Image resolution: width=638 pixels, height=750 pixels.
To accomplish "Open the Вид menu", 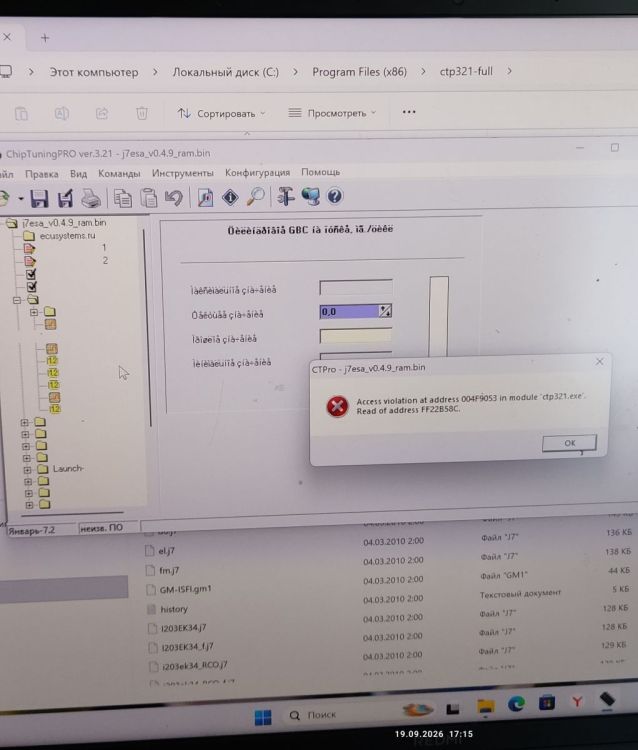I will click(x=78, y=174).
